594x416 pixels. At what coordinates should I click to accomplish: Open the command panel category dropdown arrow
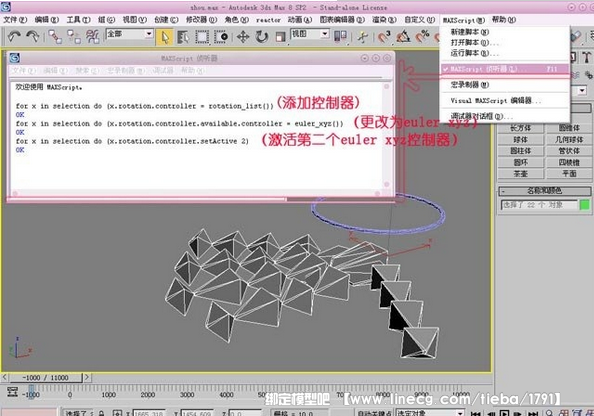tap(582, 91)
